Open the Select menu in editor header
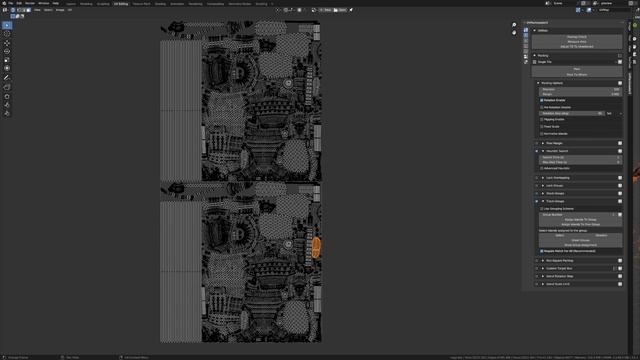 tap(48, 10)
